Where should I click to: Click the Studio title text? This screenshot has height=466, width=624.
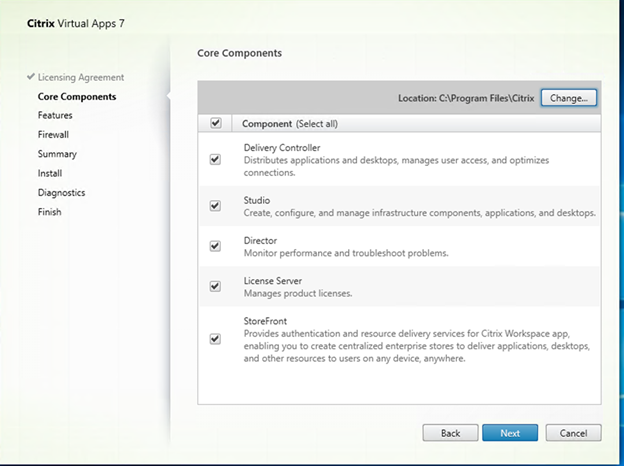pos(257,200)
